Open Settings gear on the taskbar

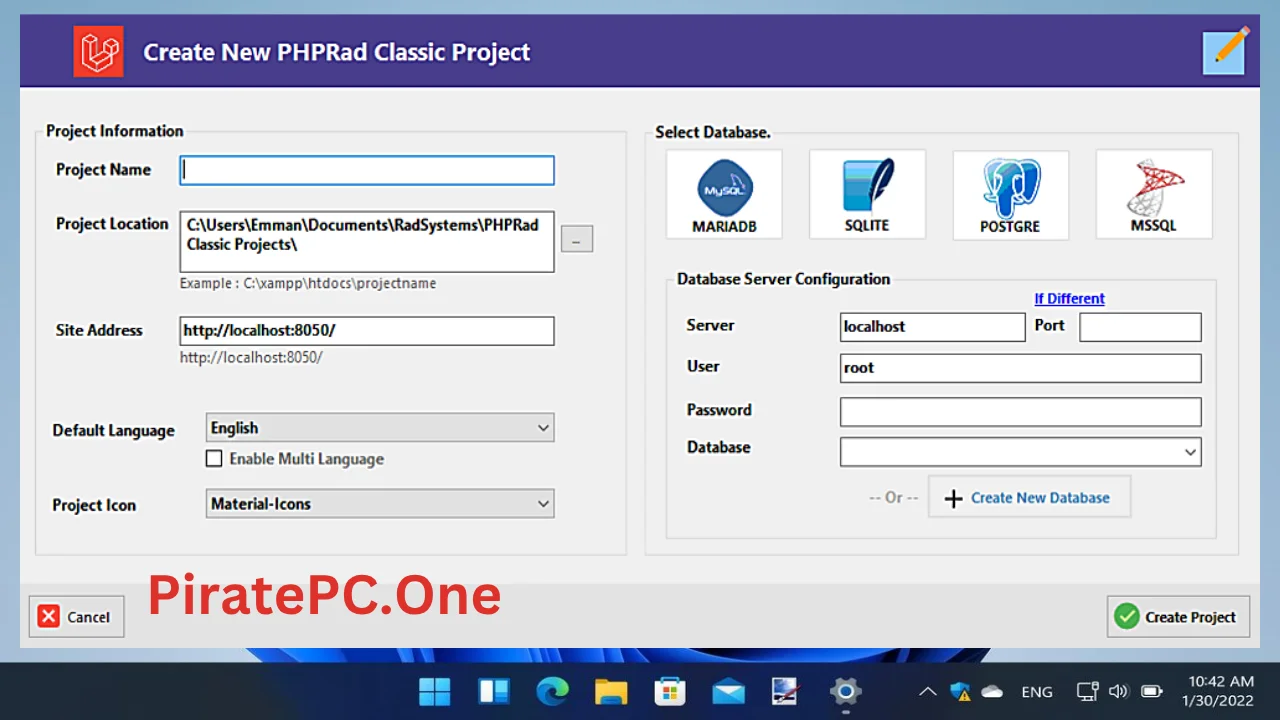tap(846, 691)
